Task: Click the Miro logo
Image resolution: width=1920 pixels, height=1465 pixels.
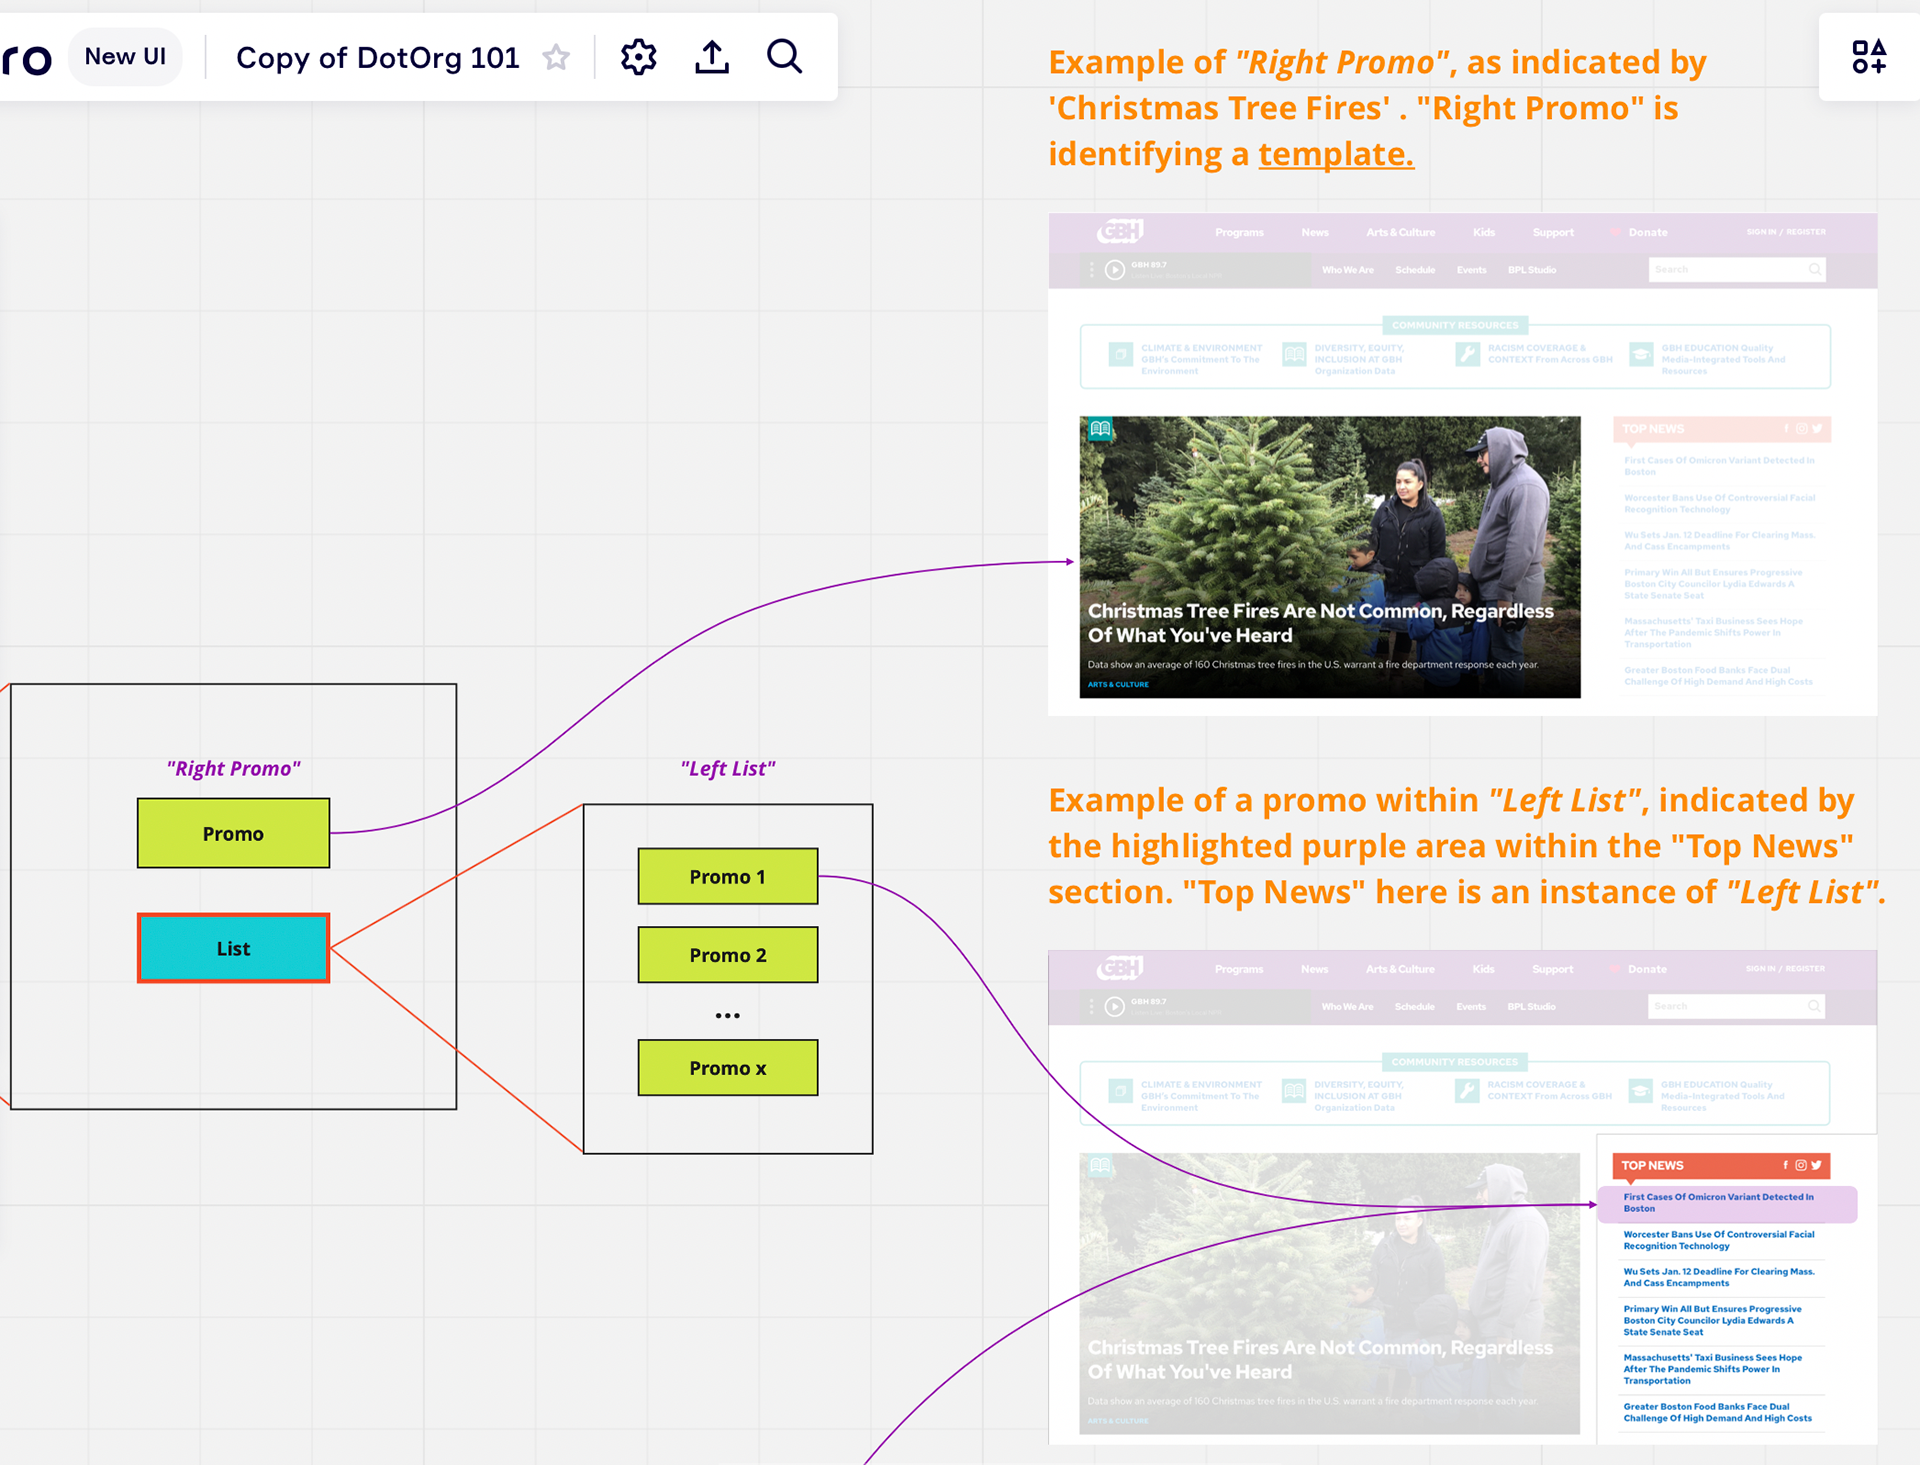Action: (x=26, y=59)
